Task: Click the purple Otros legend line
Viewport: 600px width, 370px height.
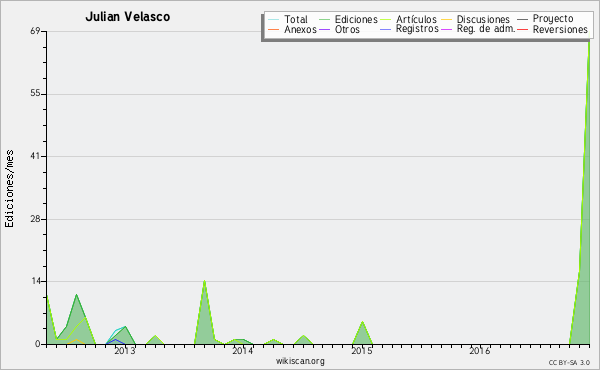Action: pyautogui.click(x=324, y=29)
